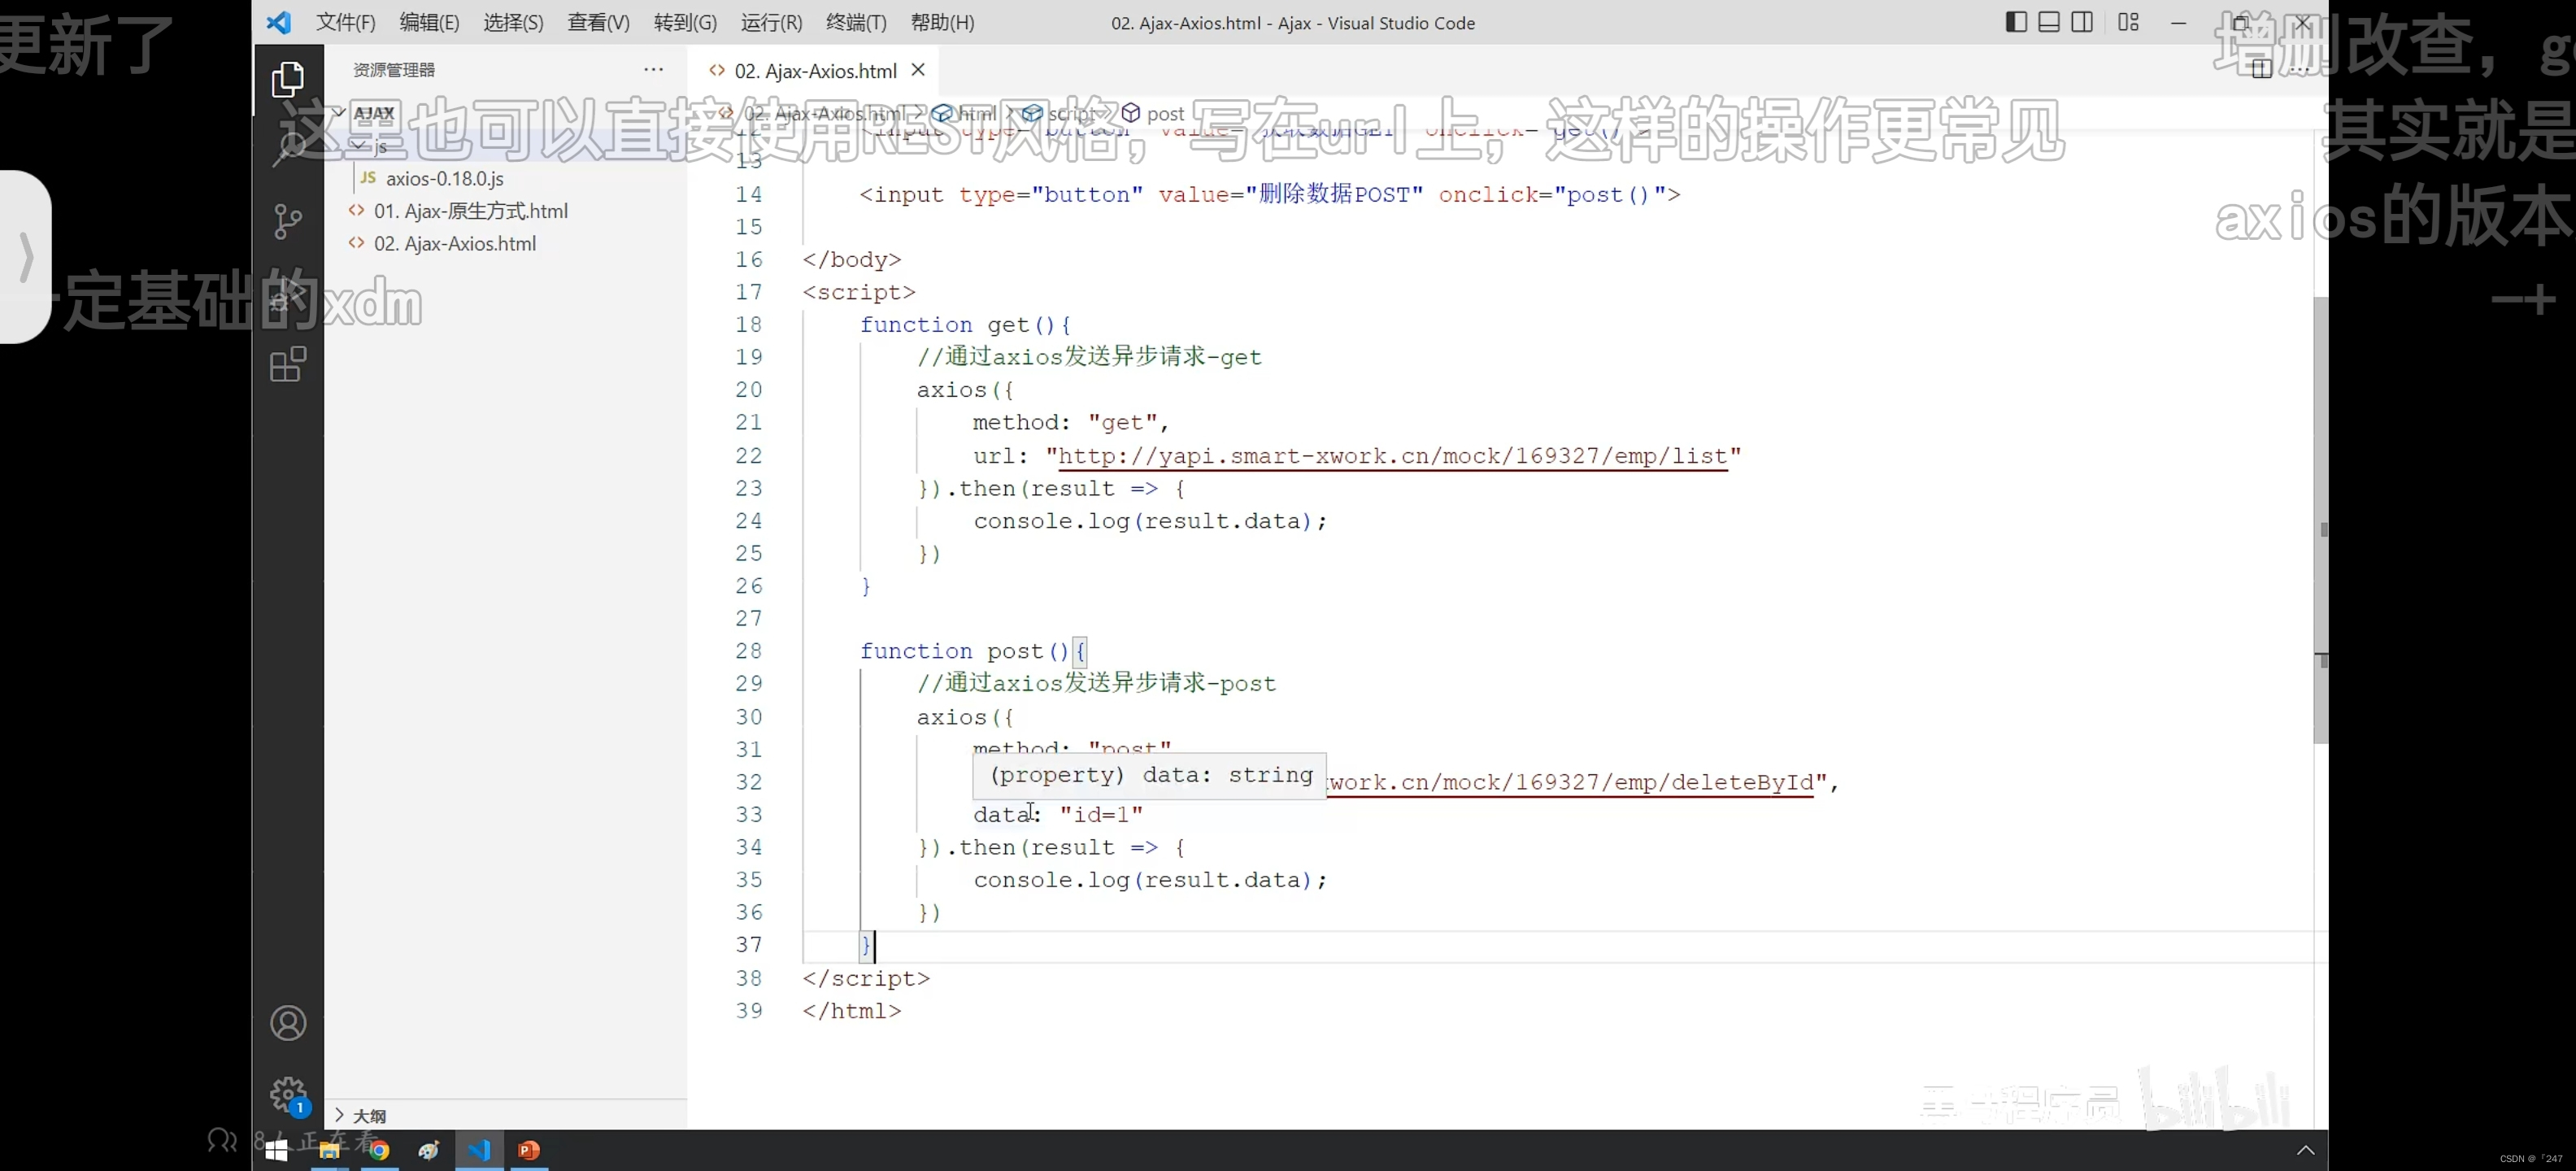The image size is (2576, 1171).
Task: Open 帮助(H) menu
Action: (942, 22)
